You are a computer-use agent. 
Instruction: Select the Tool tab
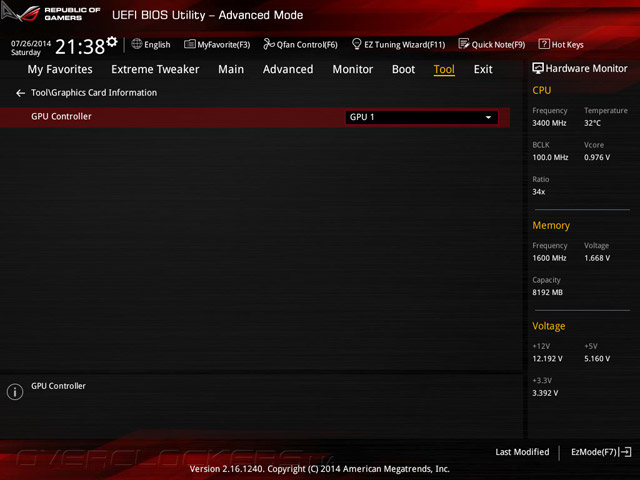click(444, 69)
